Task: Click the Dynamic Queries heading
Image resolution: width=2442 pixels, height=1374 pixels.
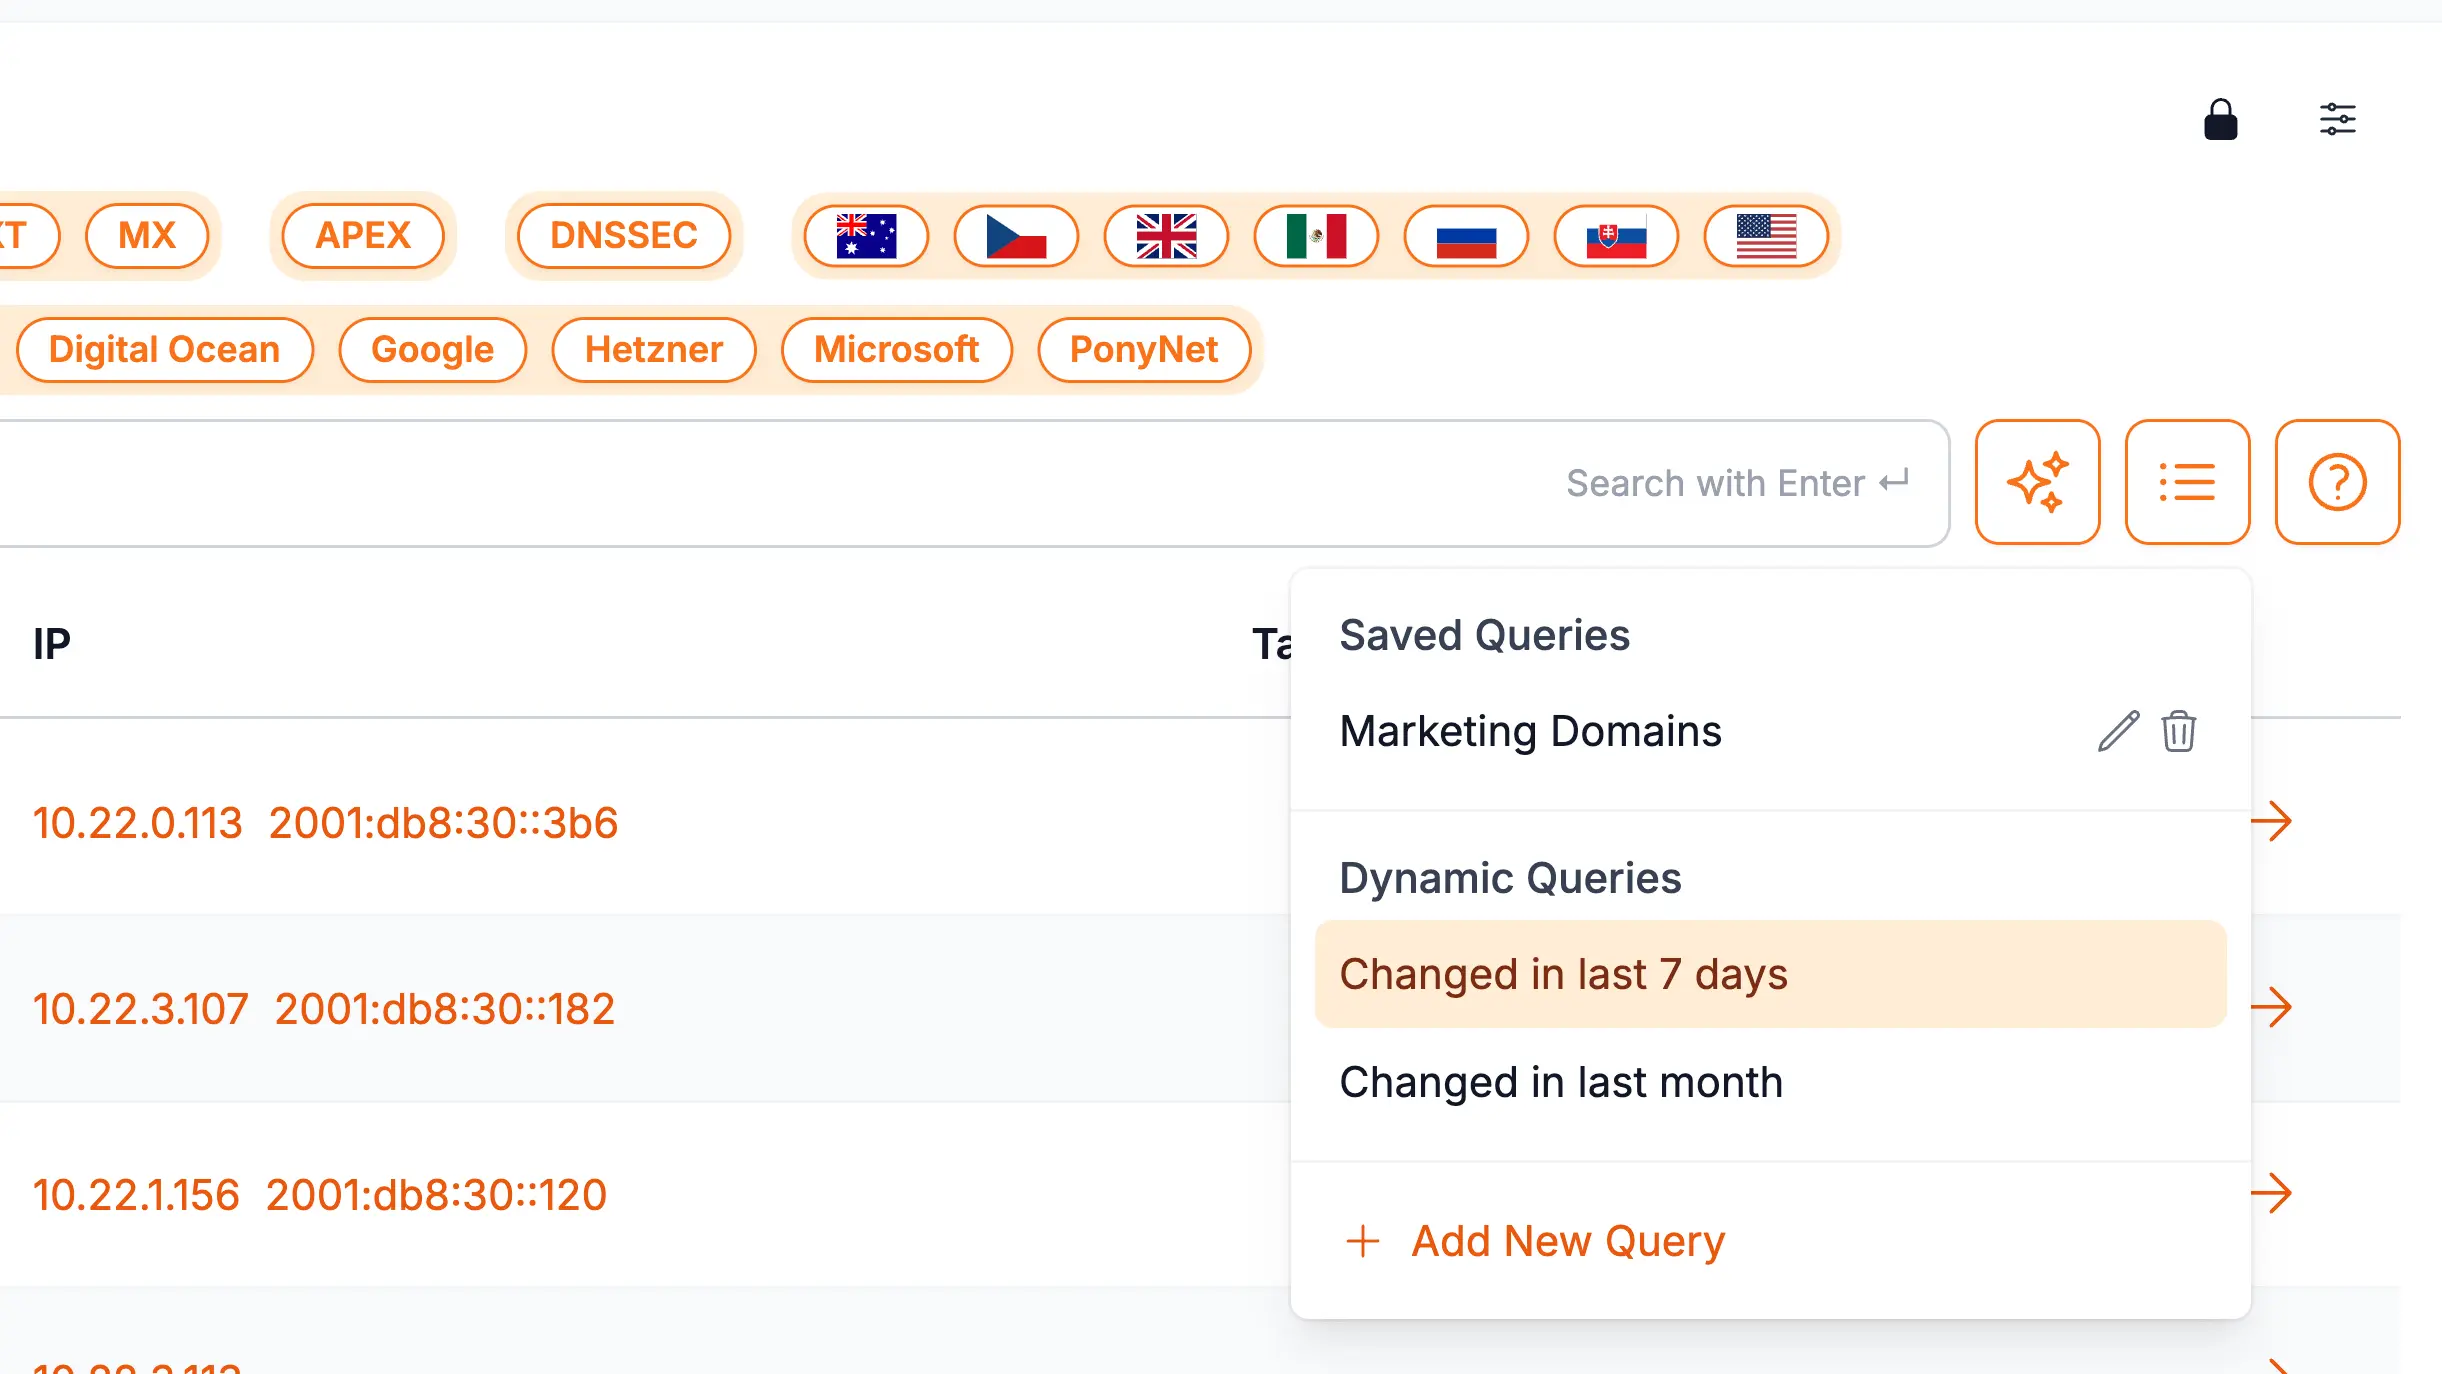Action: [x=1510, y=879]
